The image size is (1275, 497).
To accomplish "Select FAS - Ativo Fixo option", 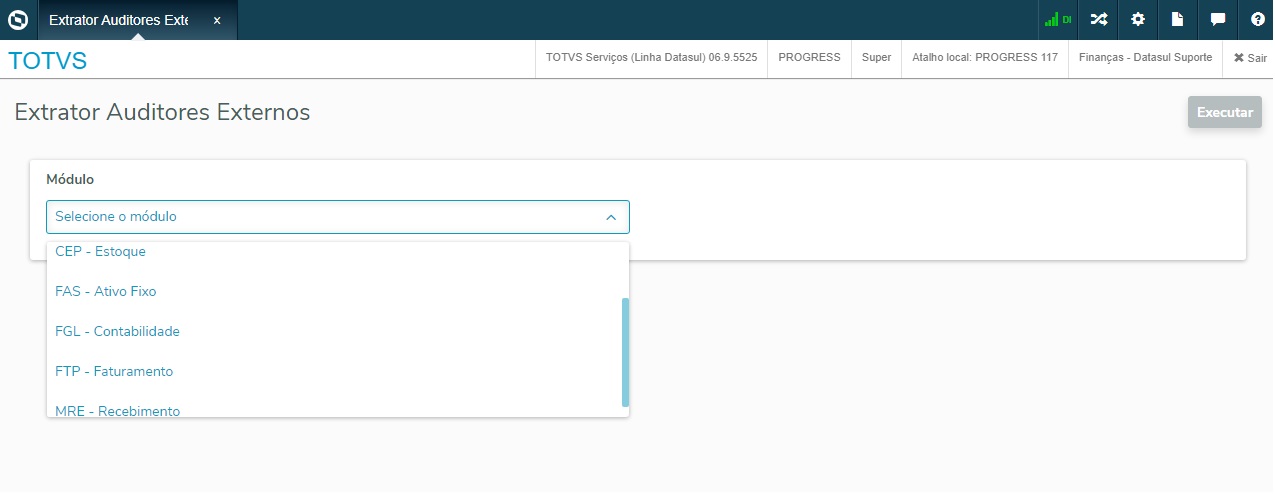I will (338, 291).
